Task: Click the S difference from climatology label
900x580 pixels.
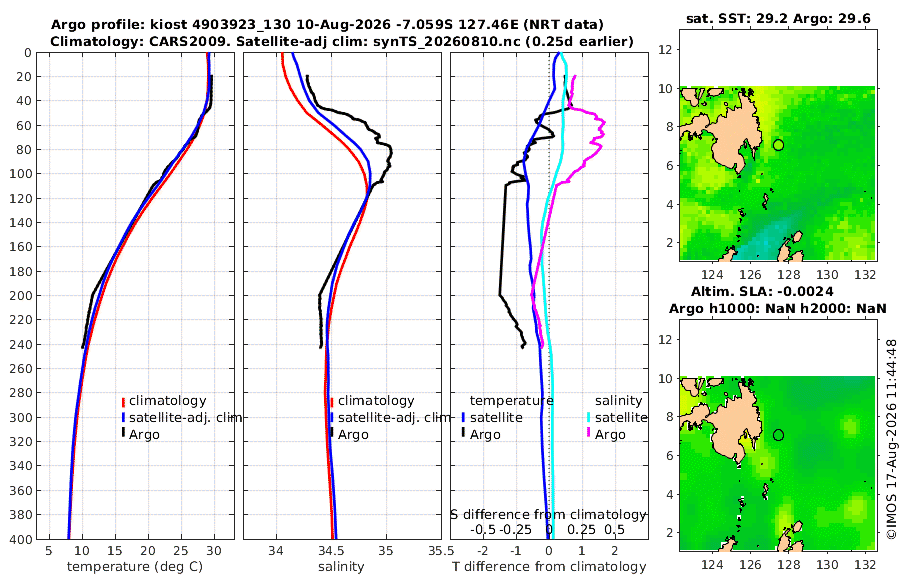Action: 548,515
